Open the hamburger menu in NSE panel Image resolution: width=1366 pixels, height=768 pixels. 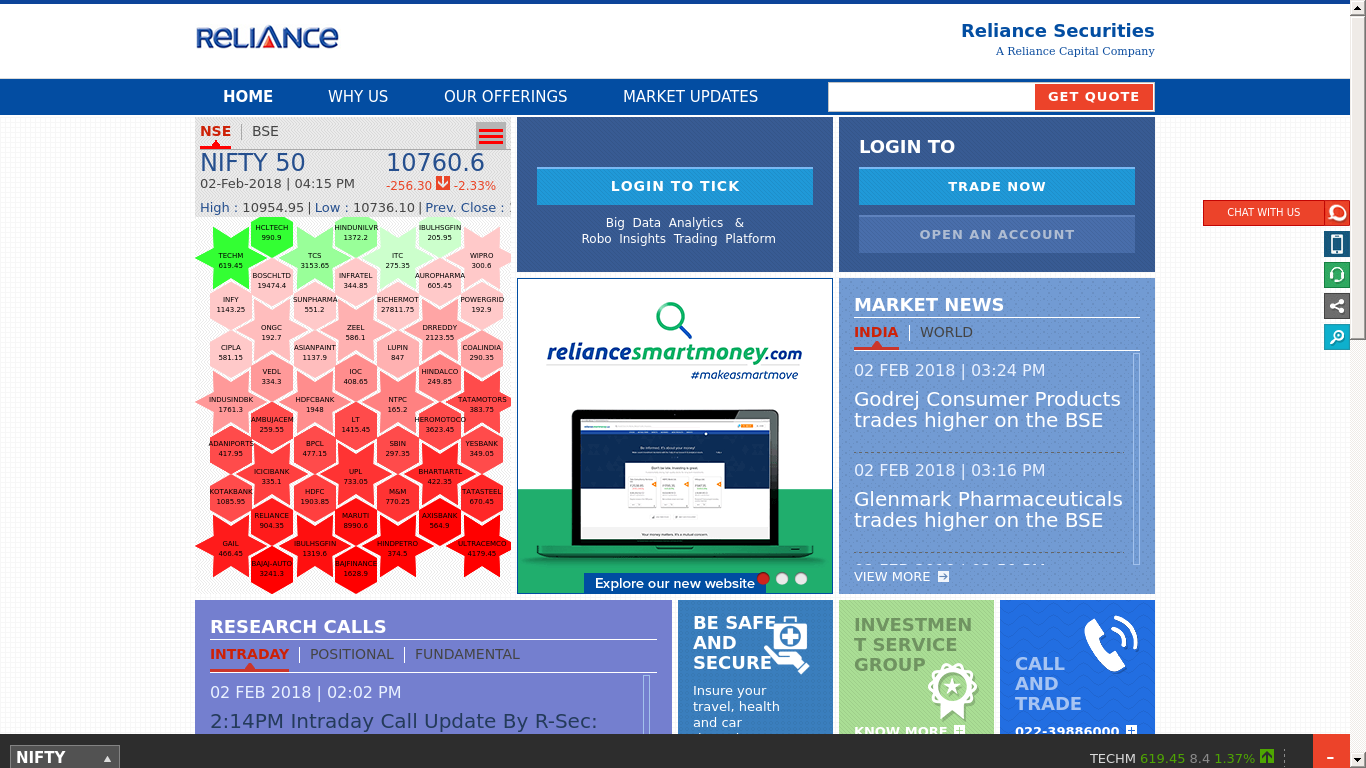(490, 136)
